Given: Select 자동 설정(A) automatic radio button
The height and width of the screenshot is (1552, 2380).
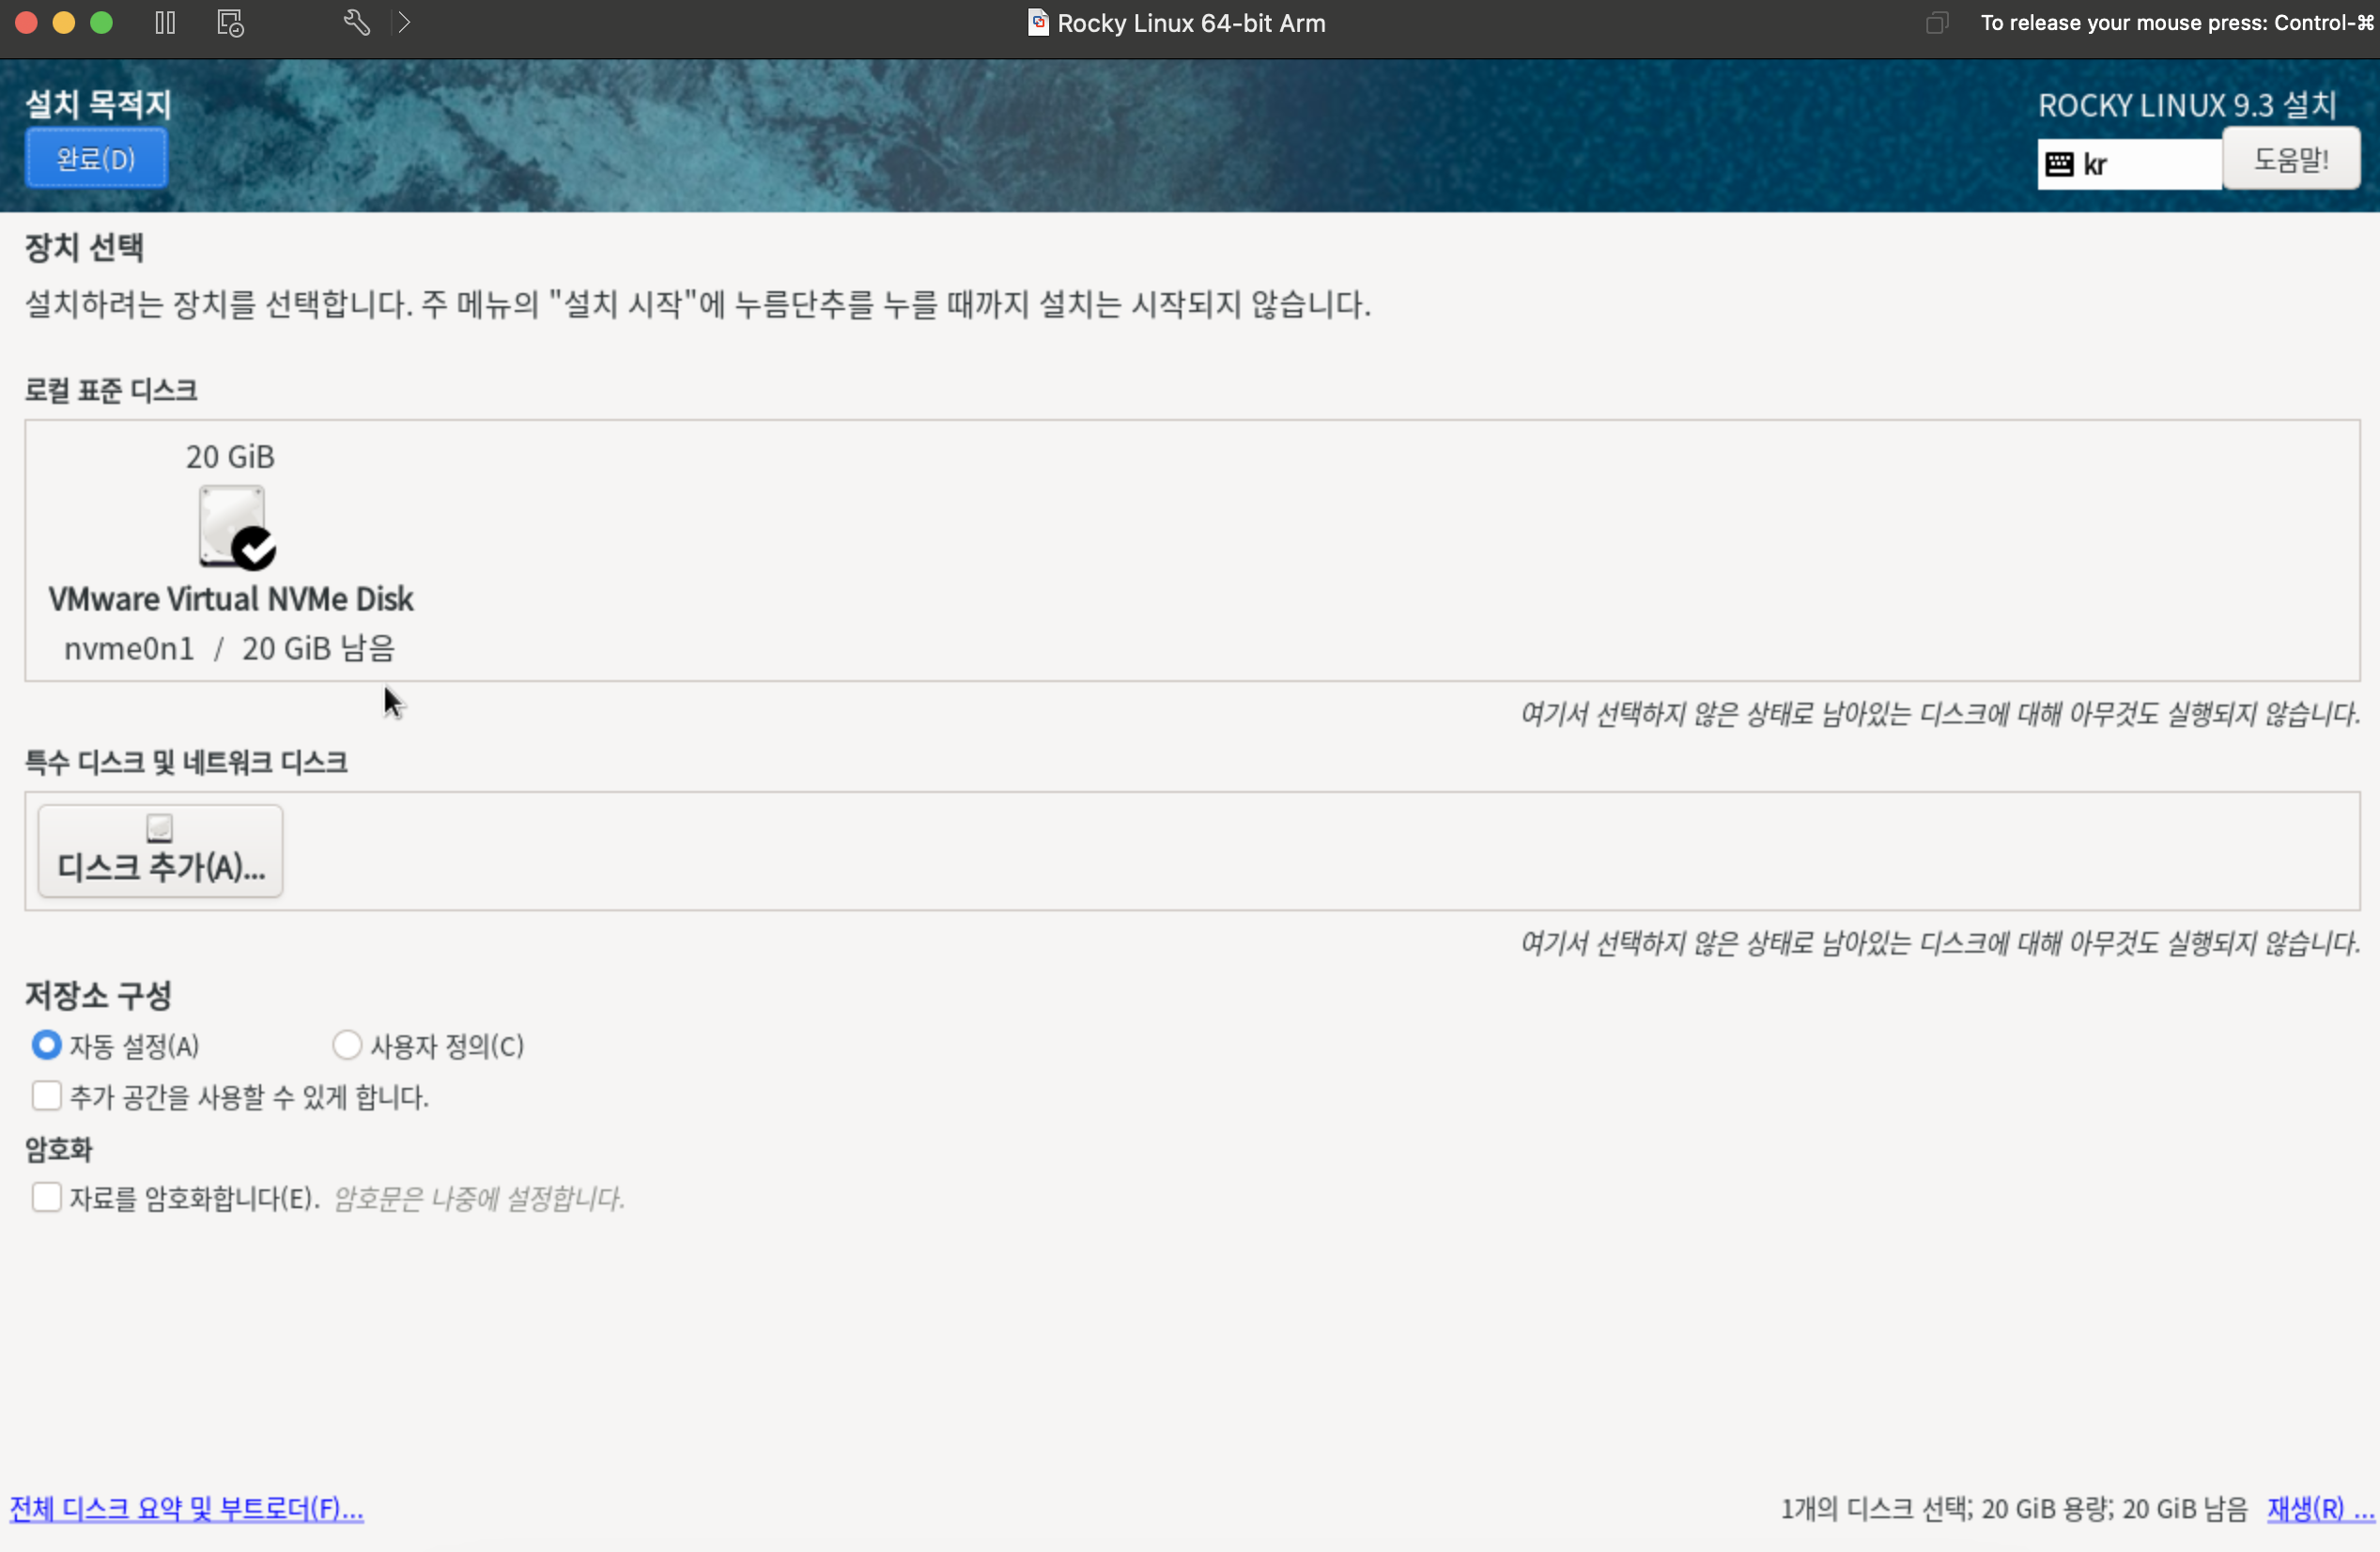Looking at the screenshot, I should (x=46, y=1046).
